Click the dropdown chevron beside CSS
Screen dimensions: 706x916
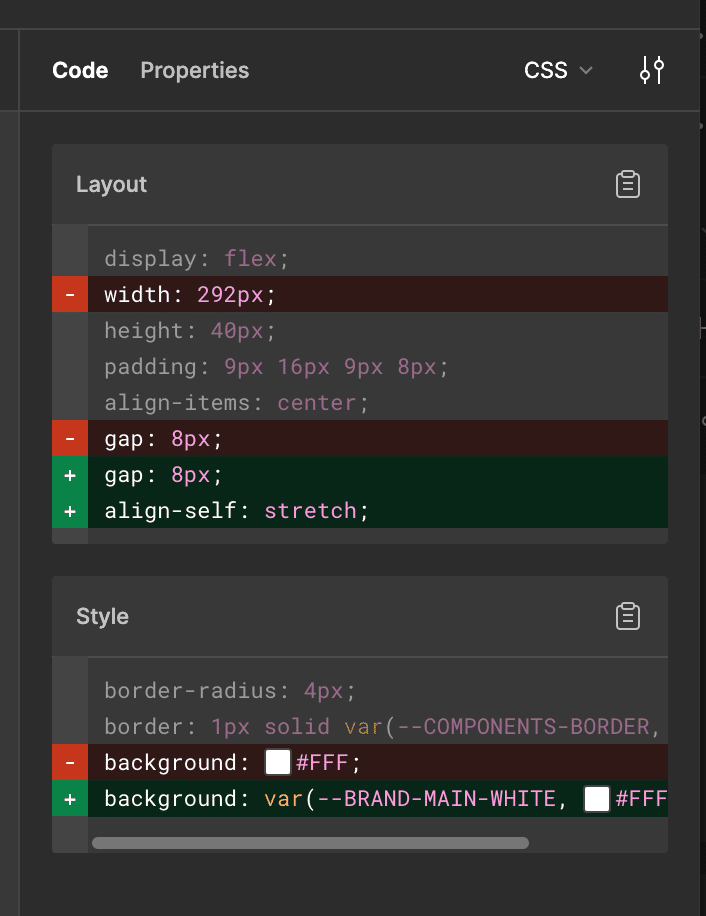click(x=586, y=71)
